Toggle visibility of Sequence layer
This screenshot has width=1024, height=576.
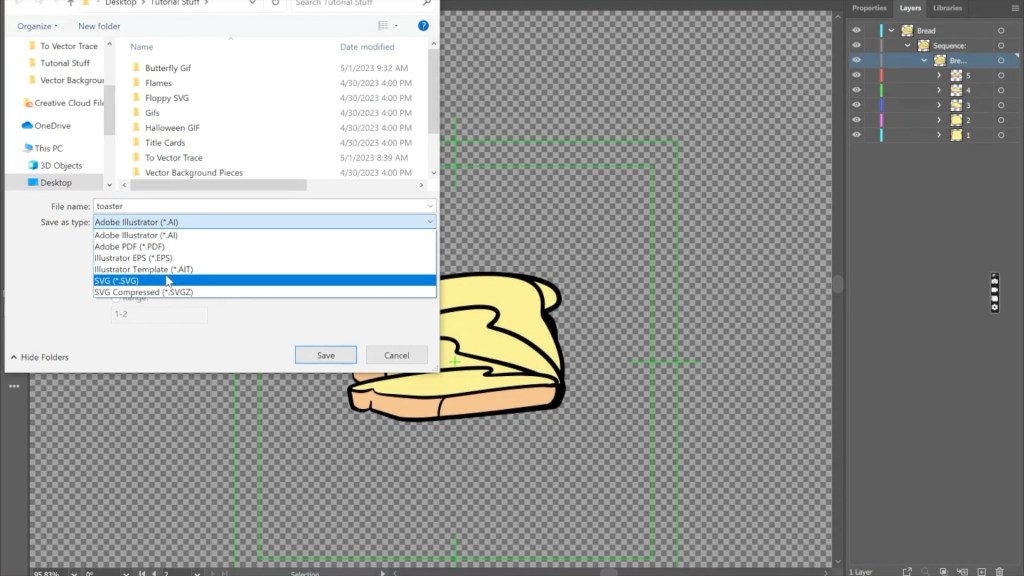856,46
